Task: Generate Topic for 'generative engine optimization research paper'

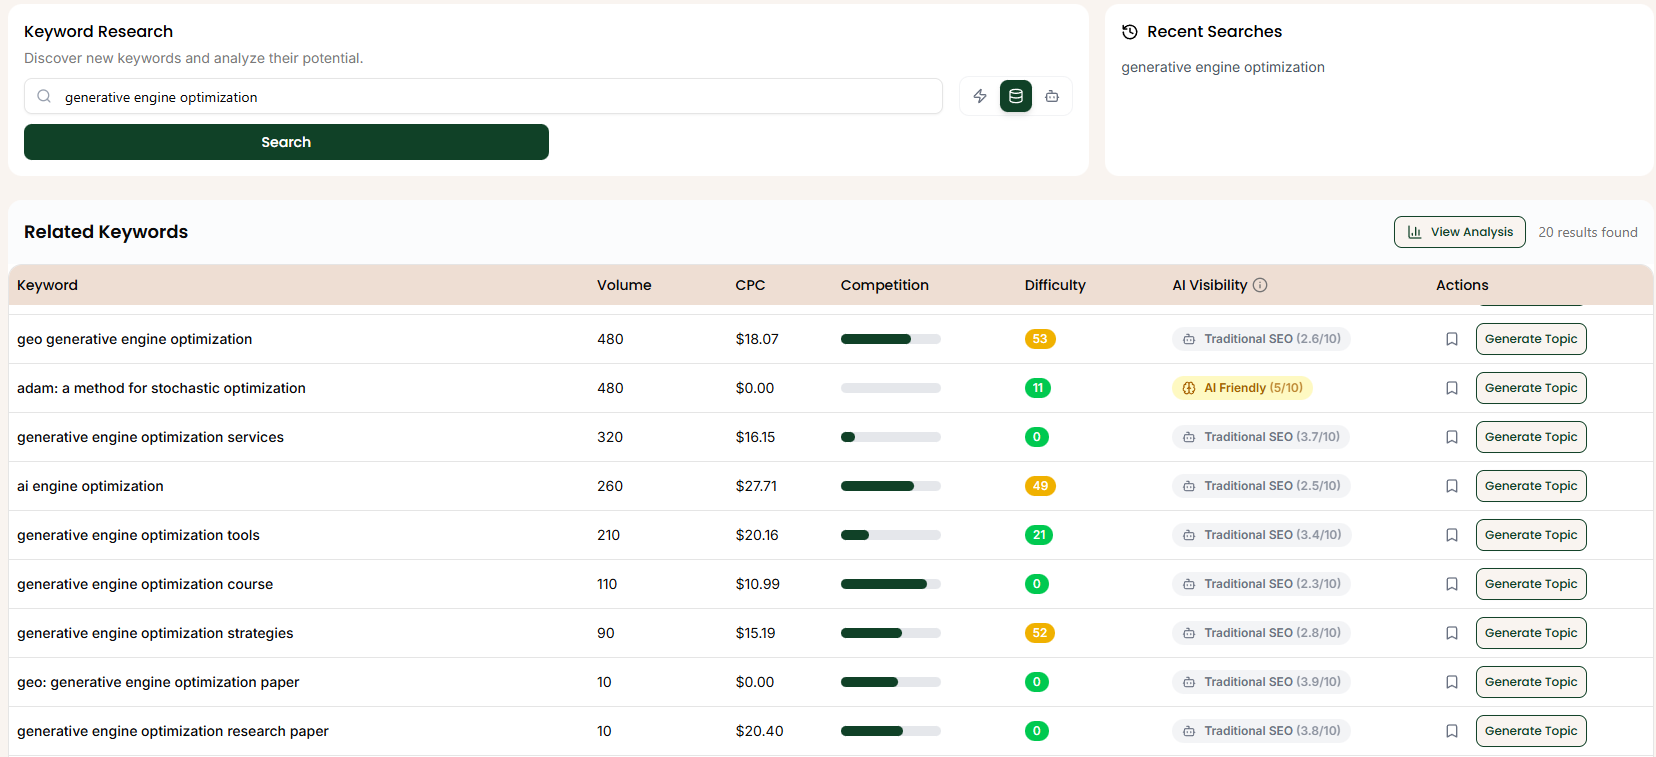Action: point(1530,731)
